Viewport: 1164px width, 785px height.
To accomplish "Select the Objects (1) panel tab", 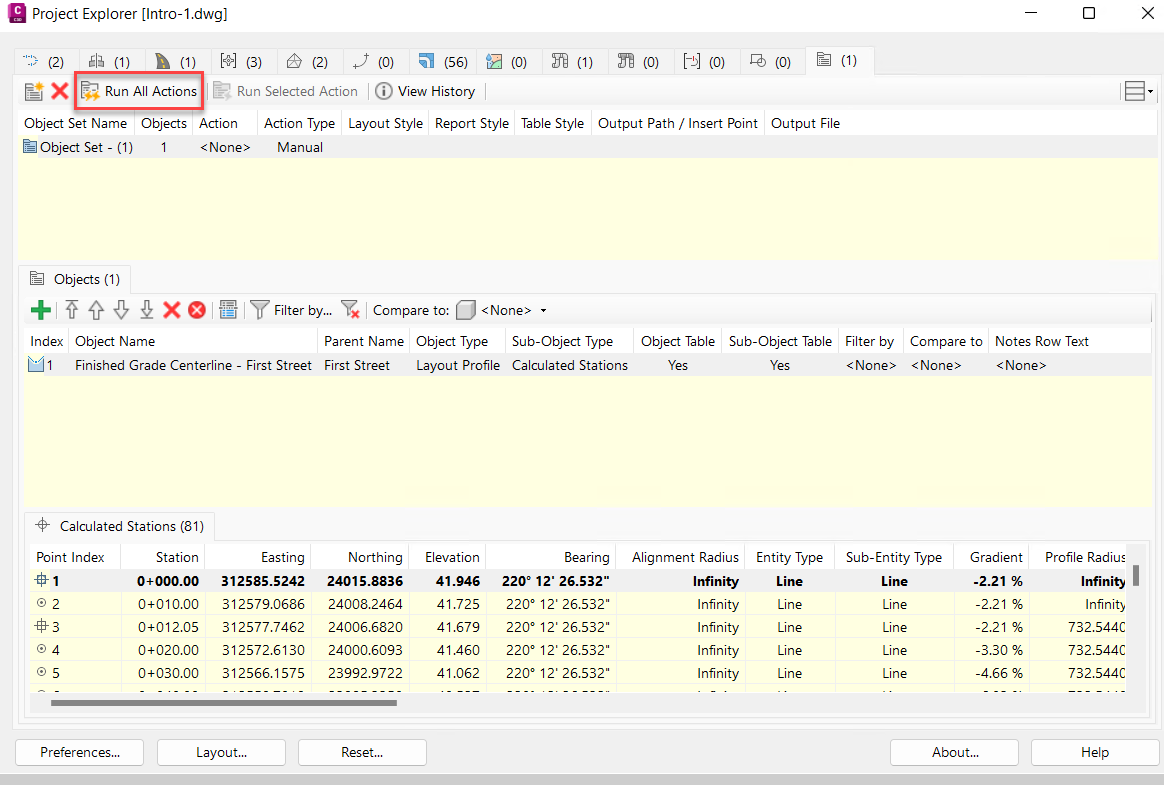I will click(74, 279).
